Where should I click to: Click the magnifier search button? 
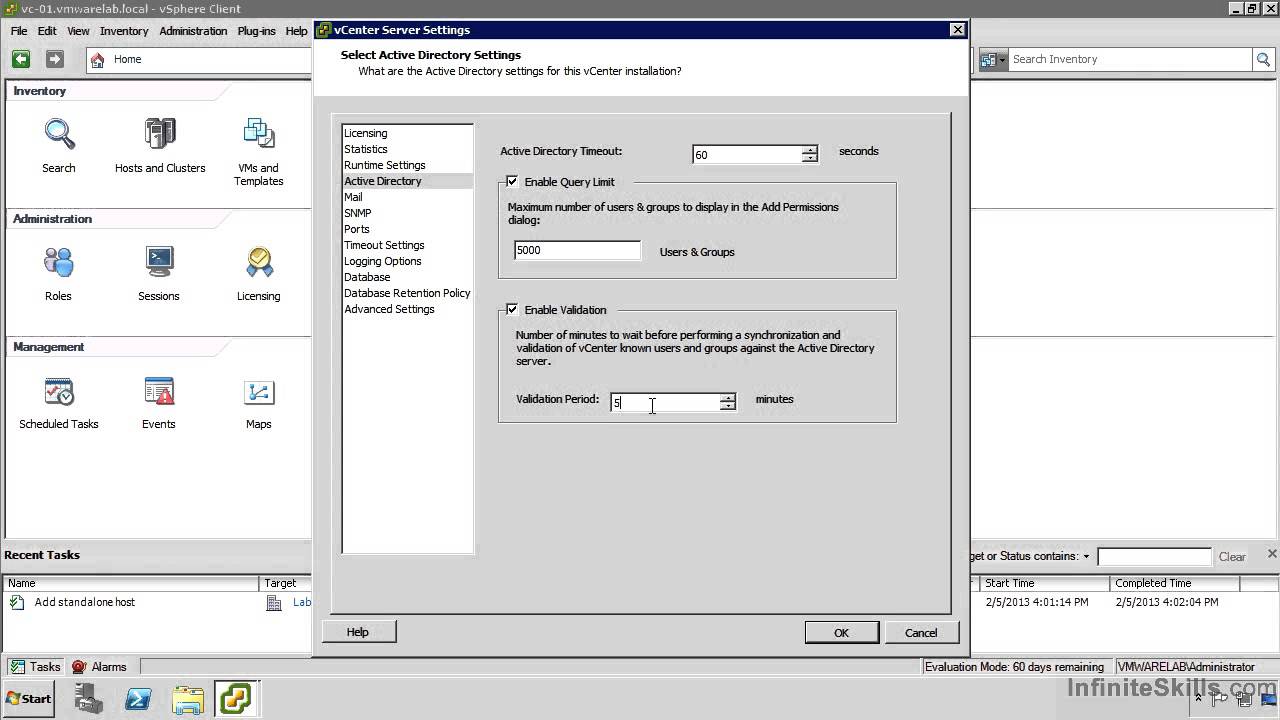pyautogui.click(x=1263, y=59)
